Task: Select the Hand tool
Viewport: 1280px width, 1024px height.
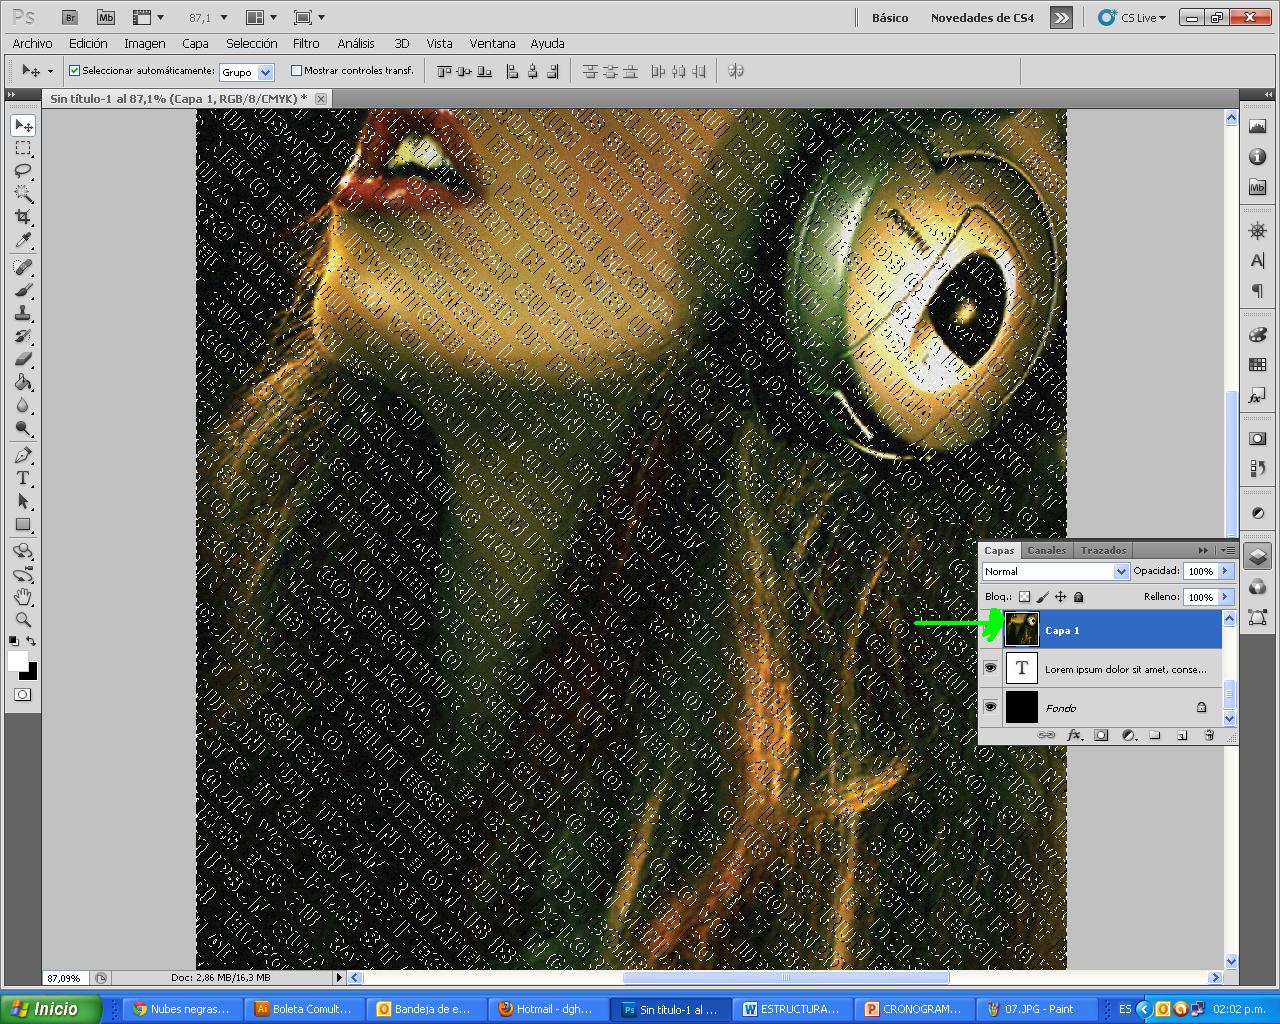Action: (x=23, y=597)
